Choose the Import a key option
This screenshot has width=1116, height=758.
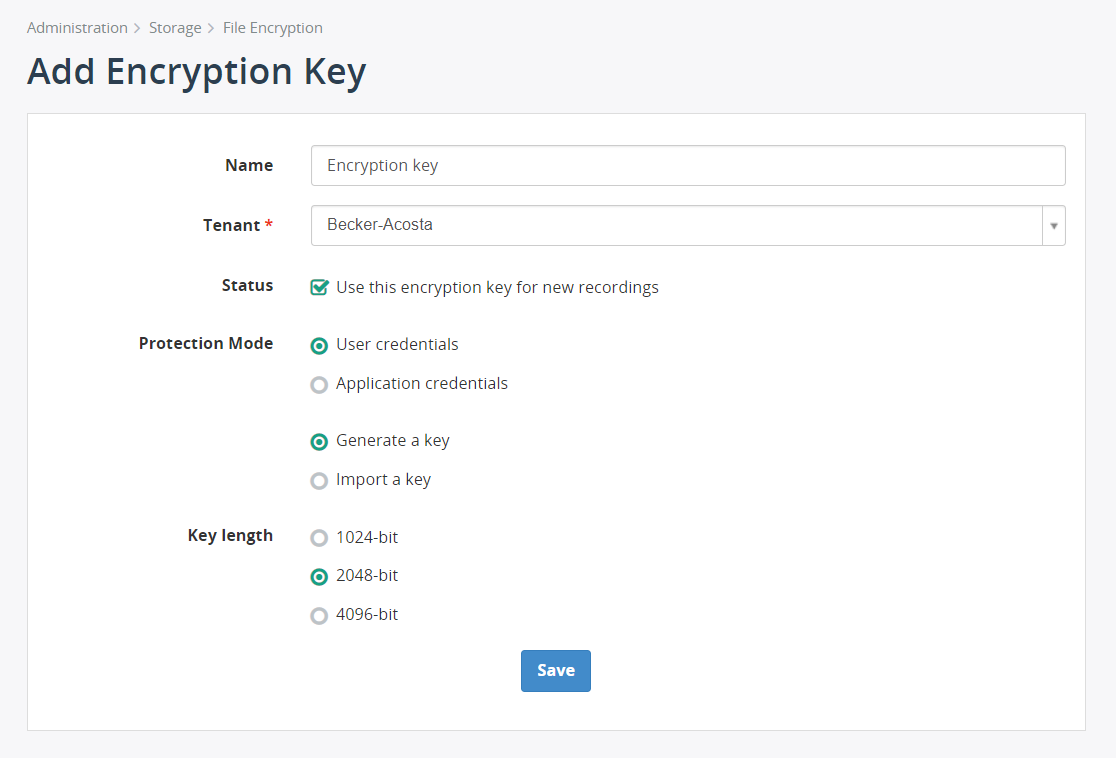(x=320, y=480)
